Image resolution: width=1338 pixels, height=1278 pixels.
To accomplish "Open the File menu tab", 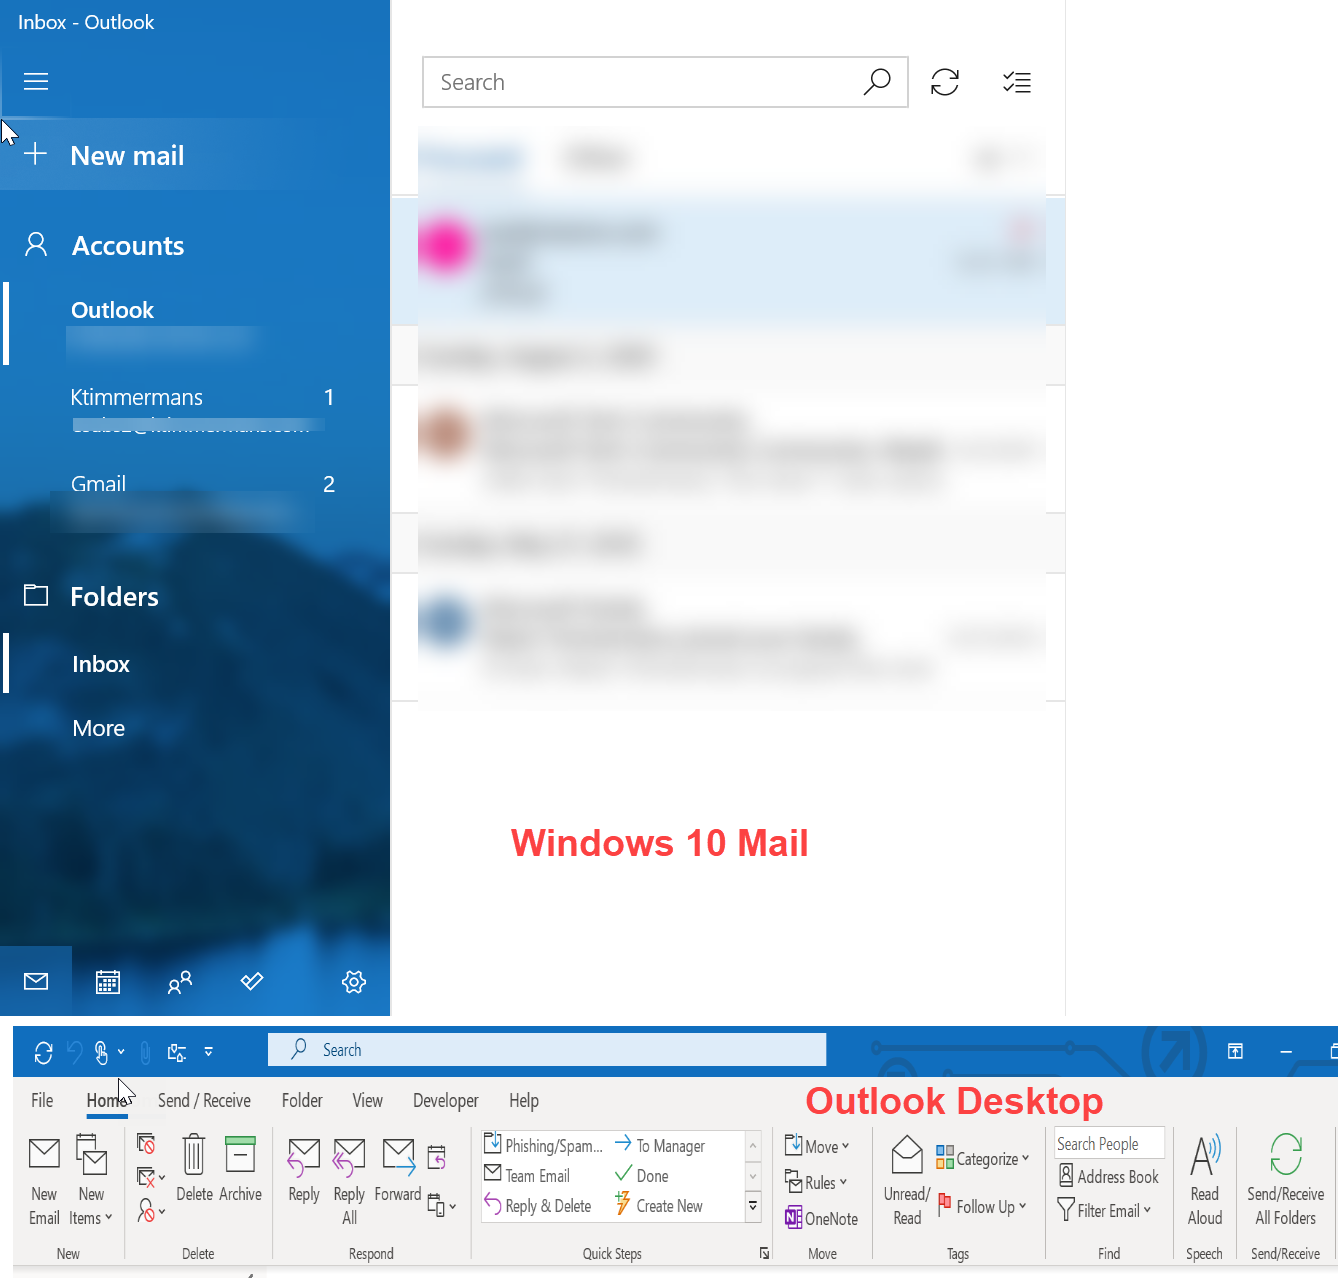I will 42,1100.
